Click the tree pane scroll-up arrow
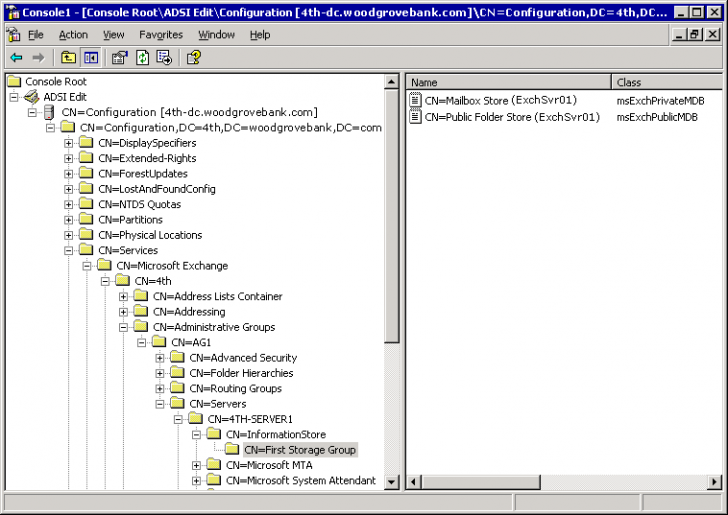Image resolution: width=728 pixels, height=515 pixels. 391,82
